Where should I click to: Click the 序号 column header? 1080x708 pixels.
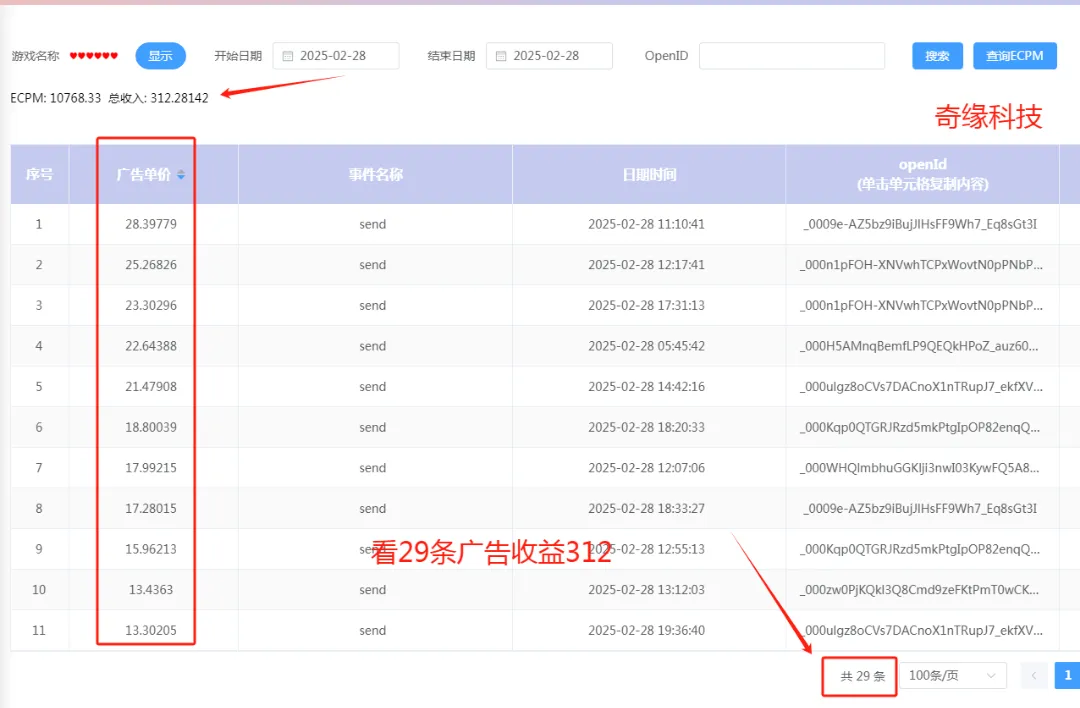(x=39, y=175)
